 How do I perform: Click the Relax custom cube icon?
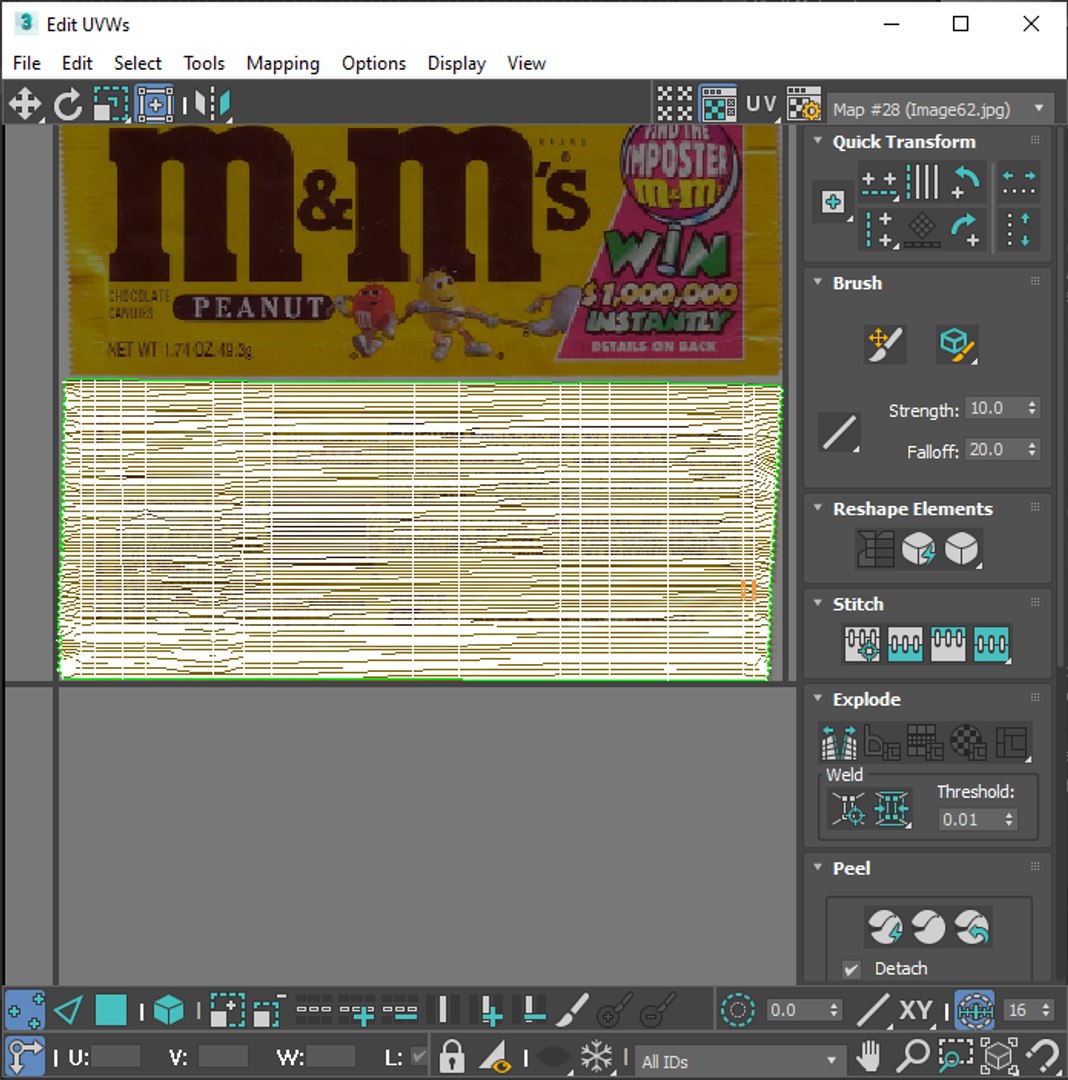pos(962,549)
